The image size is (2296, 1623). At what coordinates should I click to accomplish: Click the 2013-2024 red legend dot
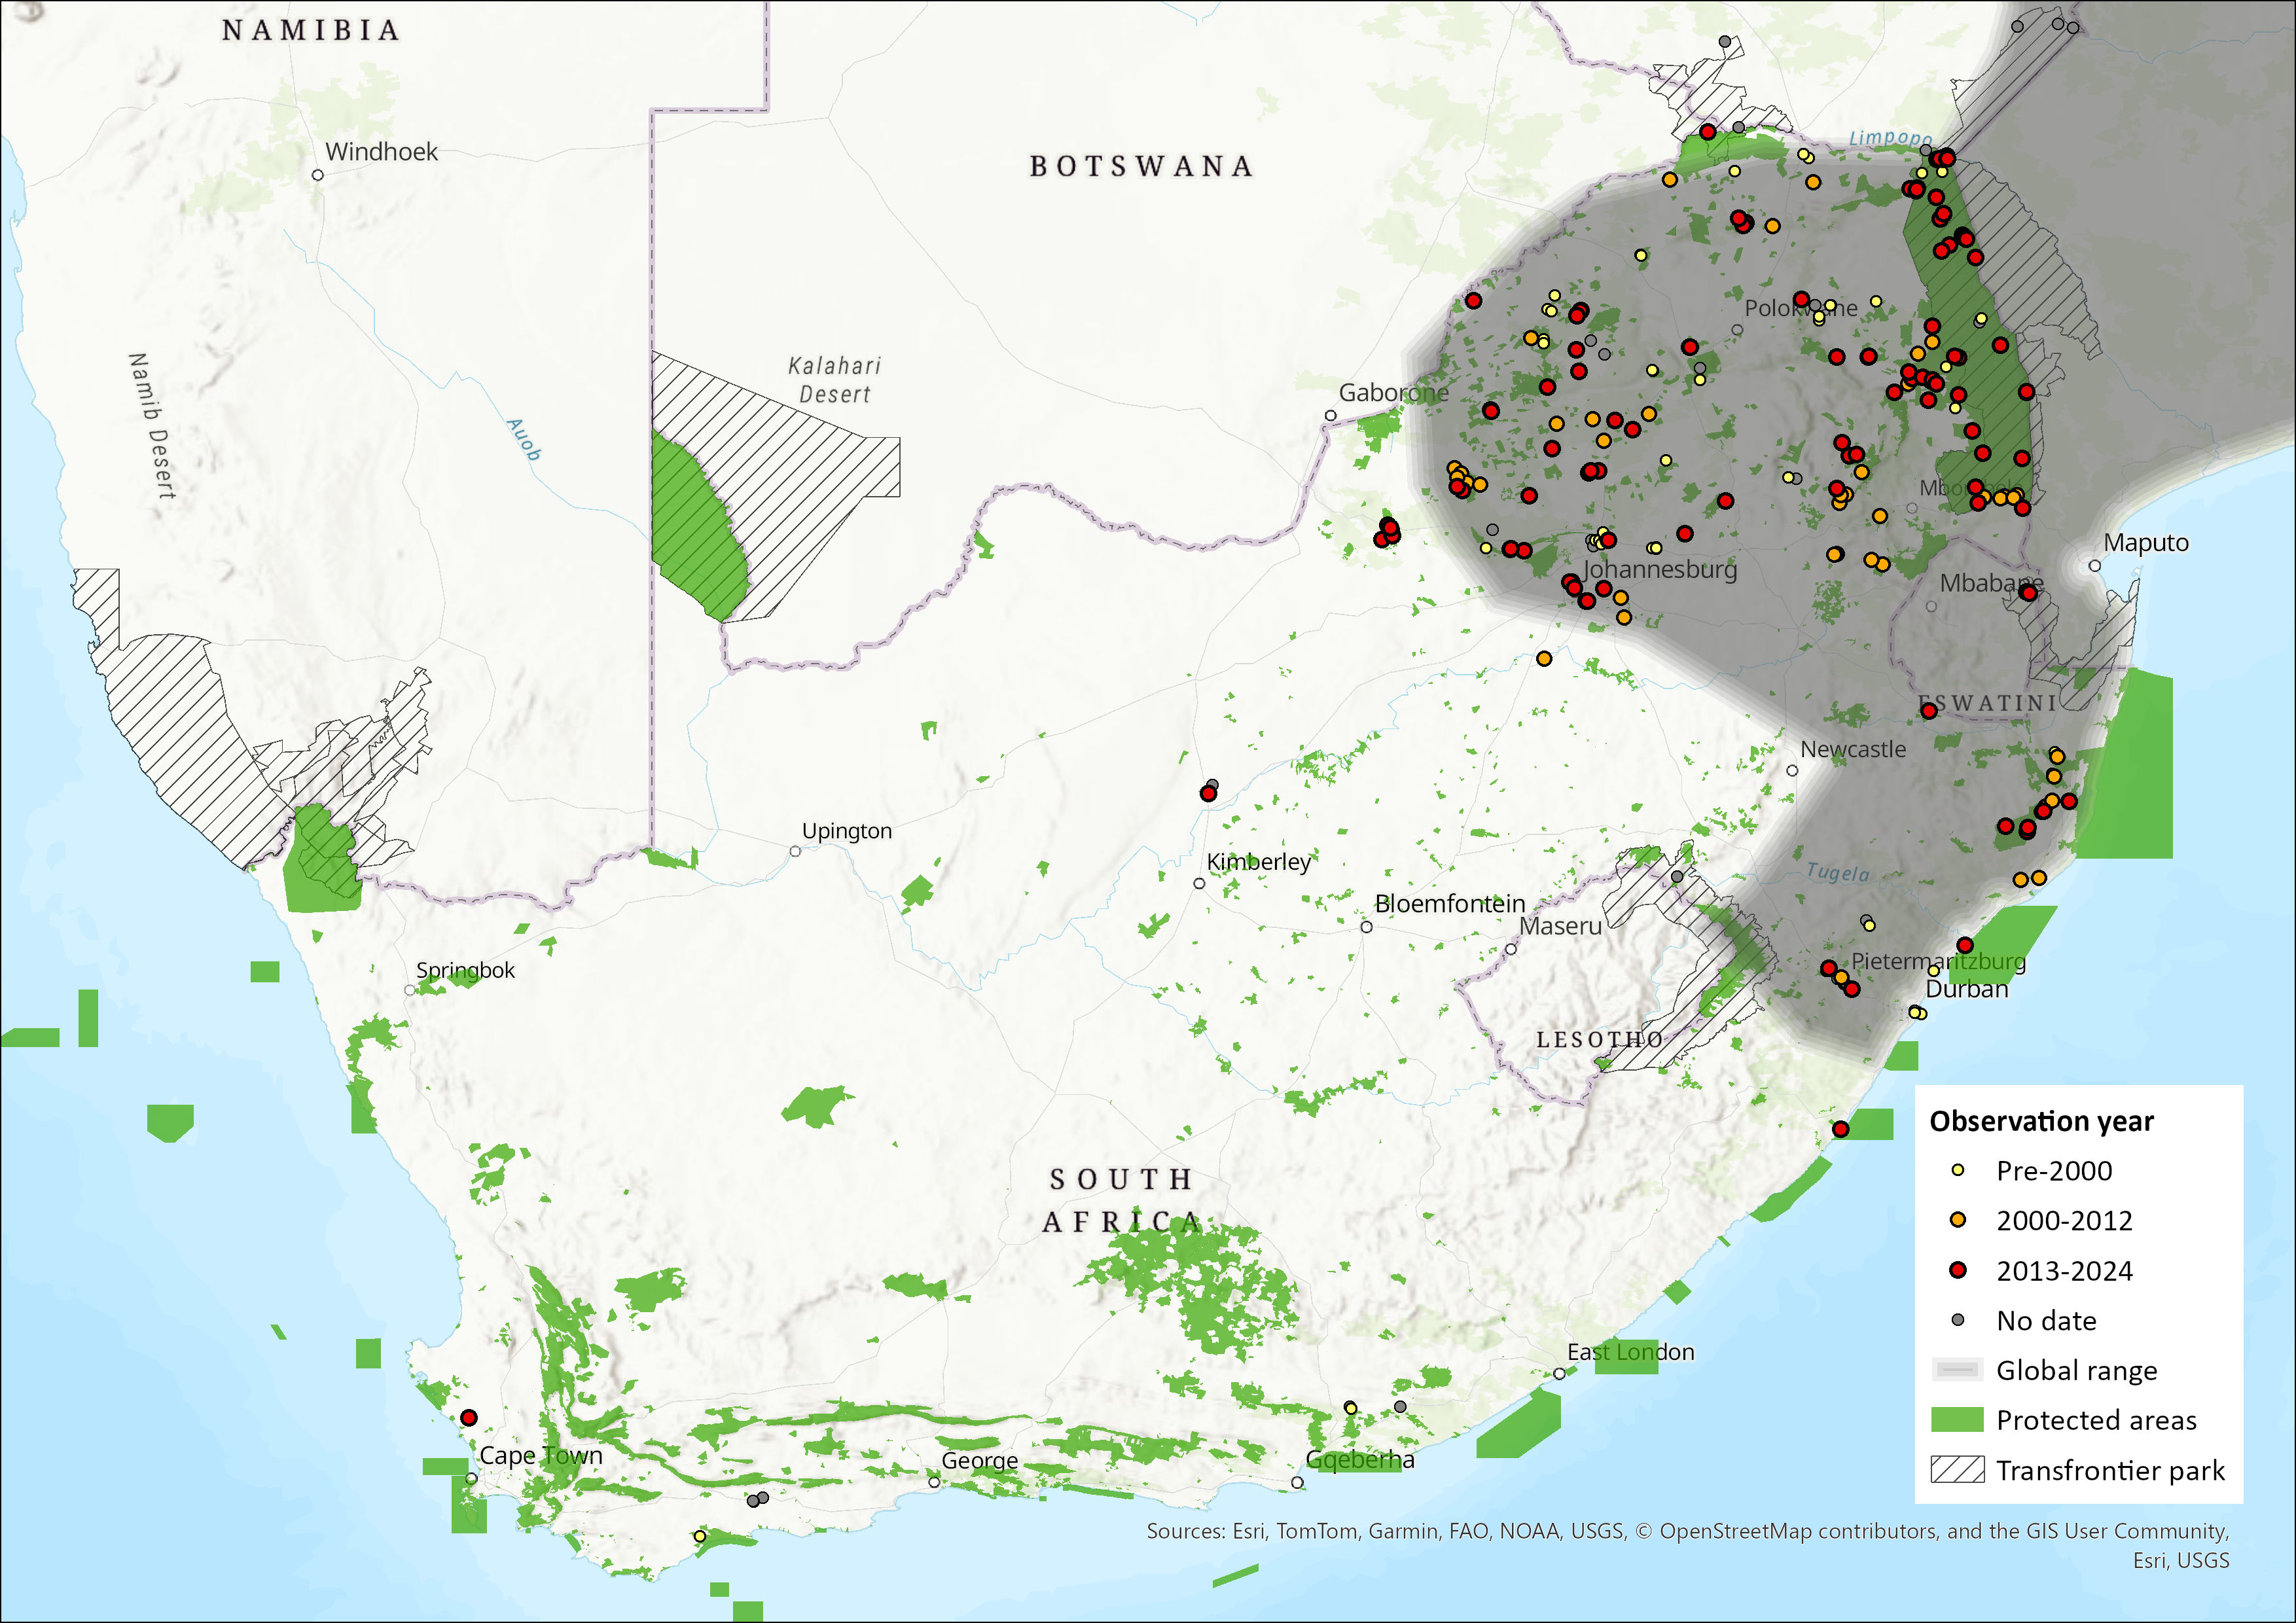1958,1270
